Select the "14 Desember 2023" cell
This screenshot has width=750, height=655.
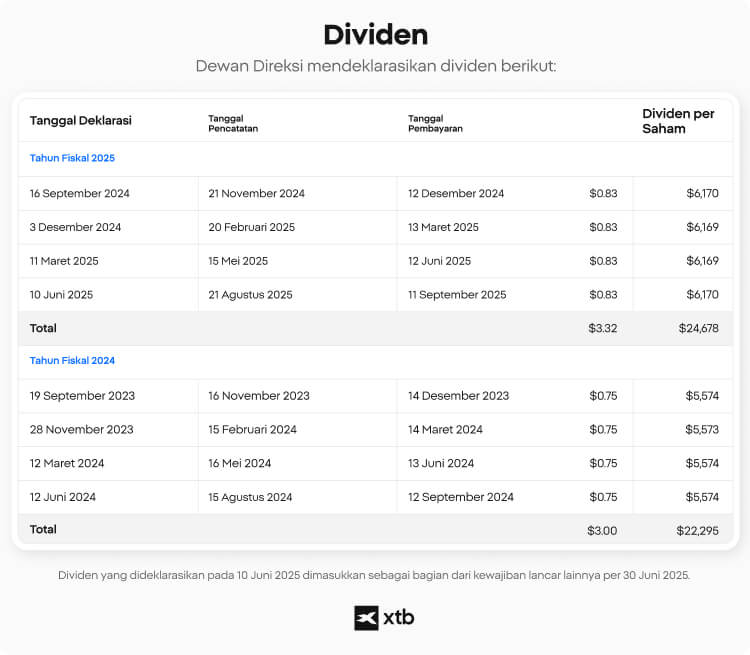pos(458,396)
